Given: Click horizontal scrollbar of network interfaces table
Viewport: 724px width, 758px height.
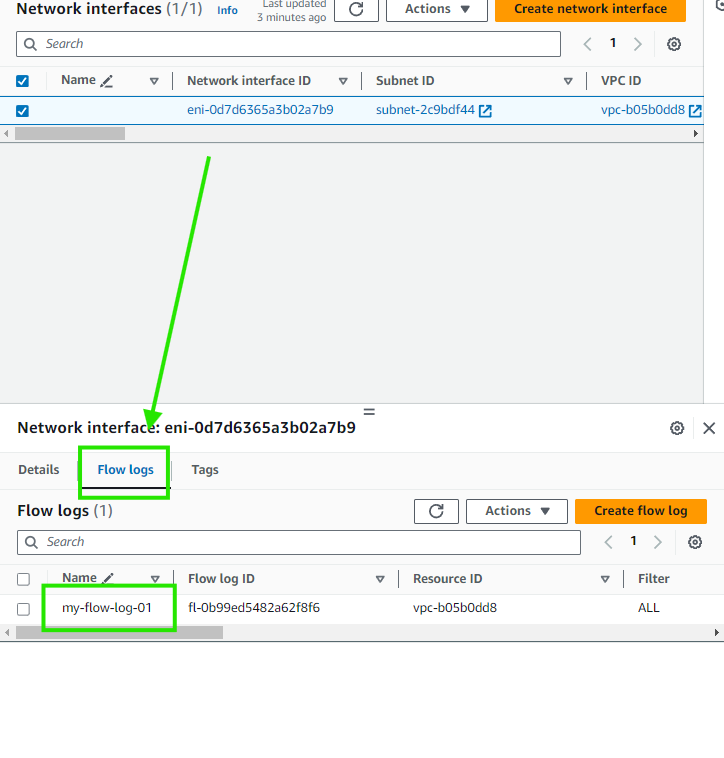Looking at the screenshot, I should pyautogui.click(x=70, y=133).
